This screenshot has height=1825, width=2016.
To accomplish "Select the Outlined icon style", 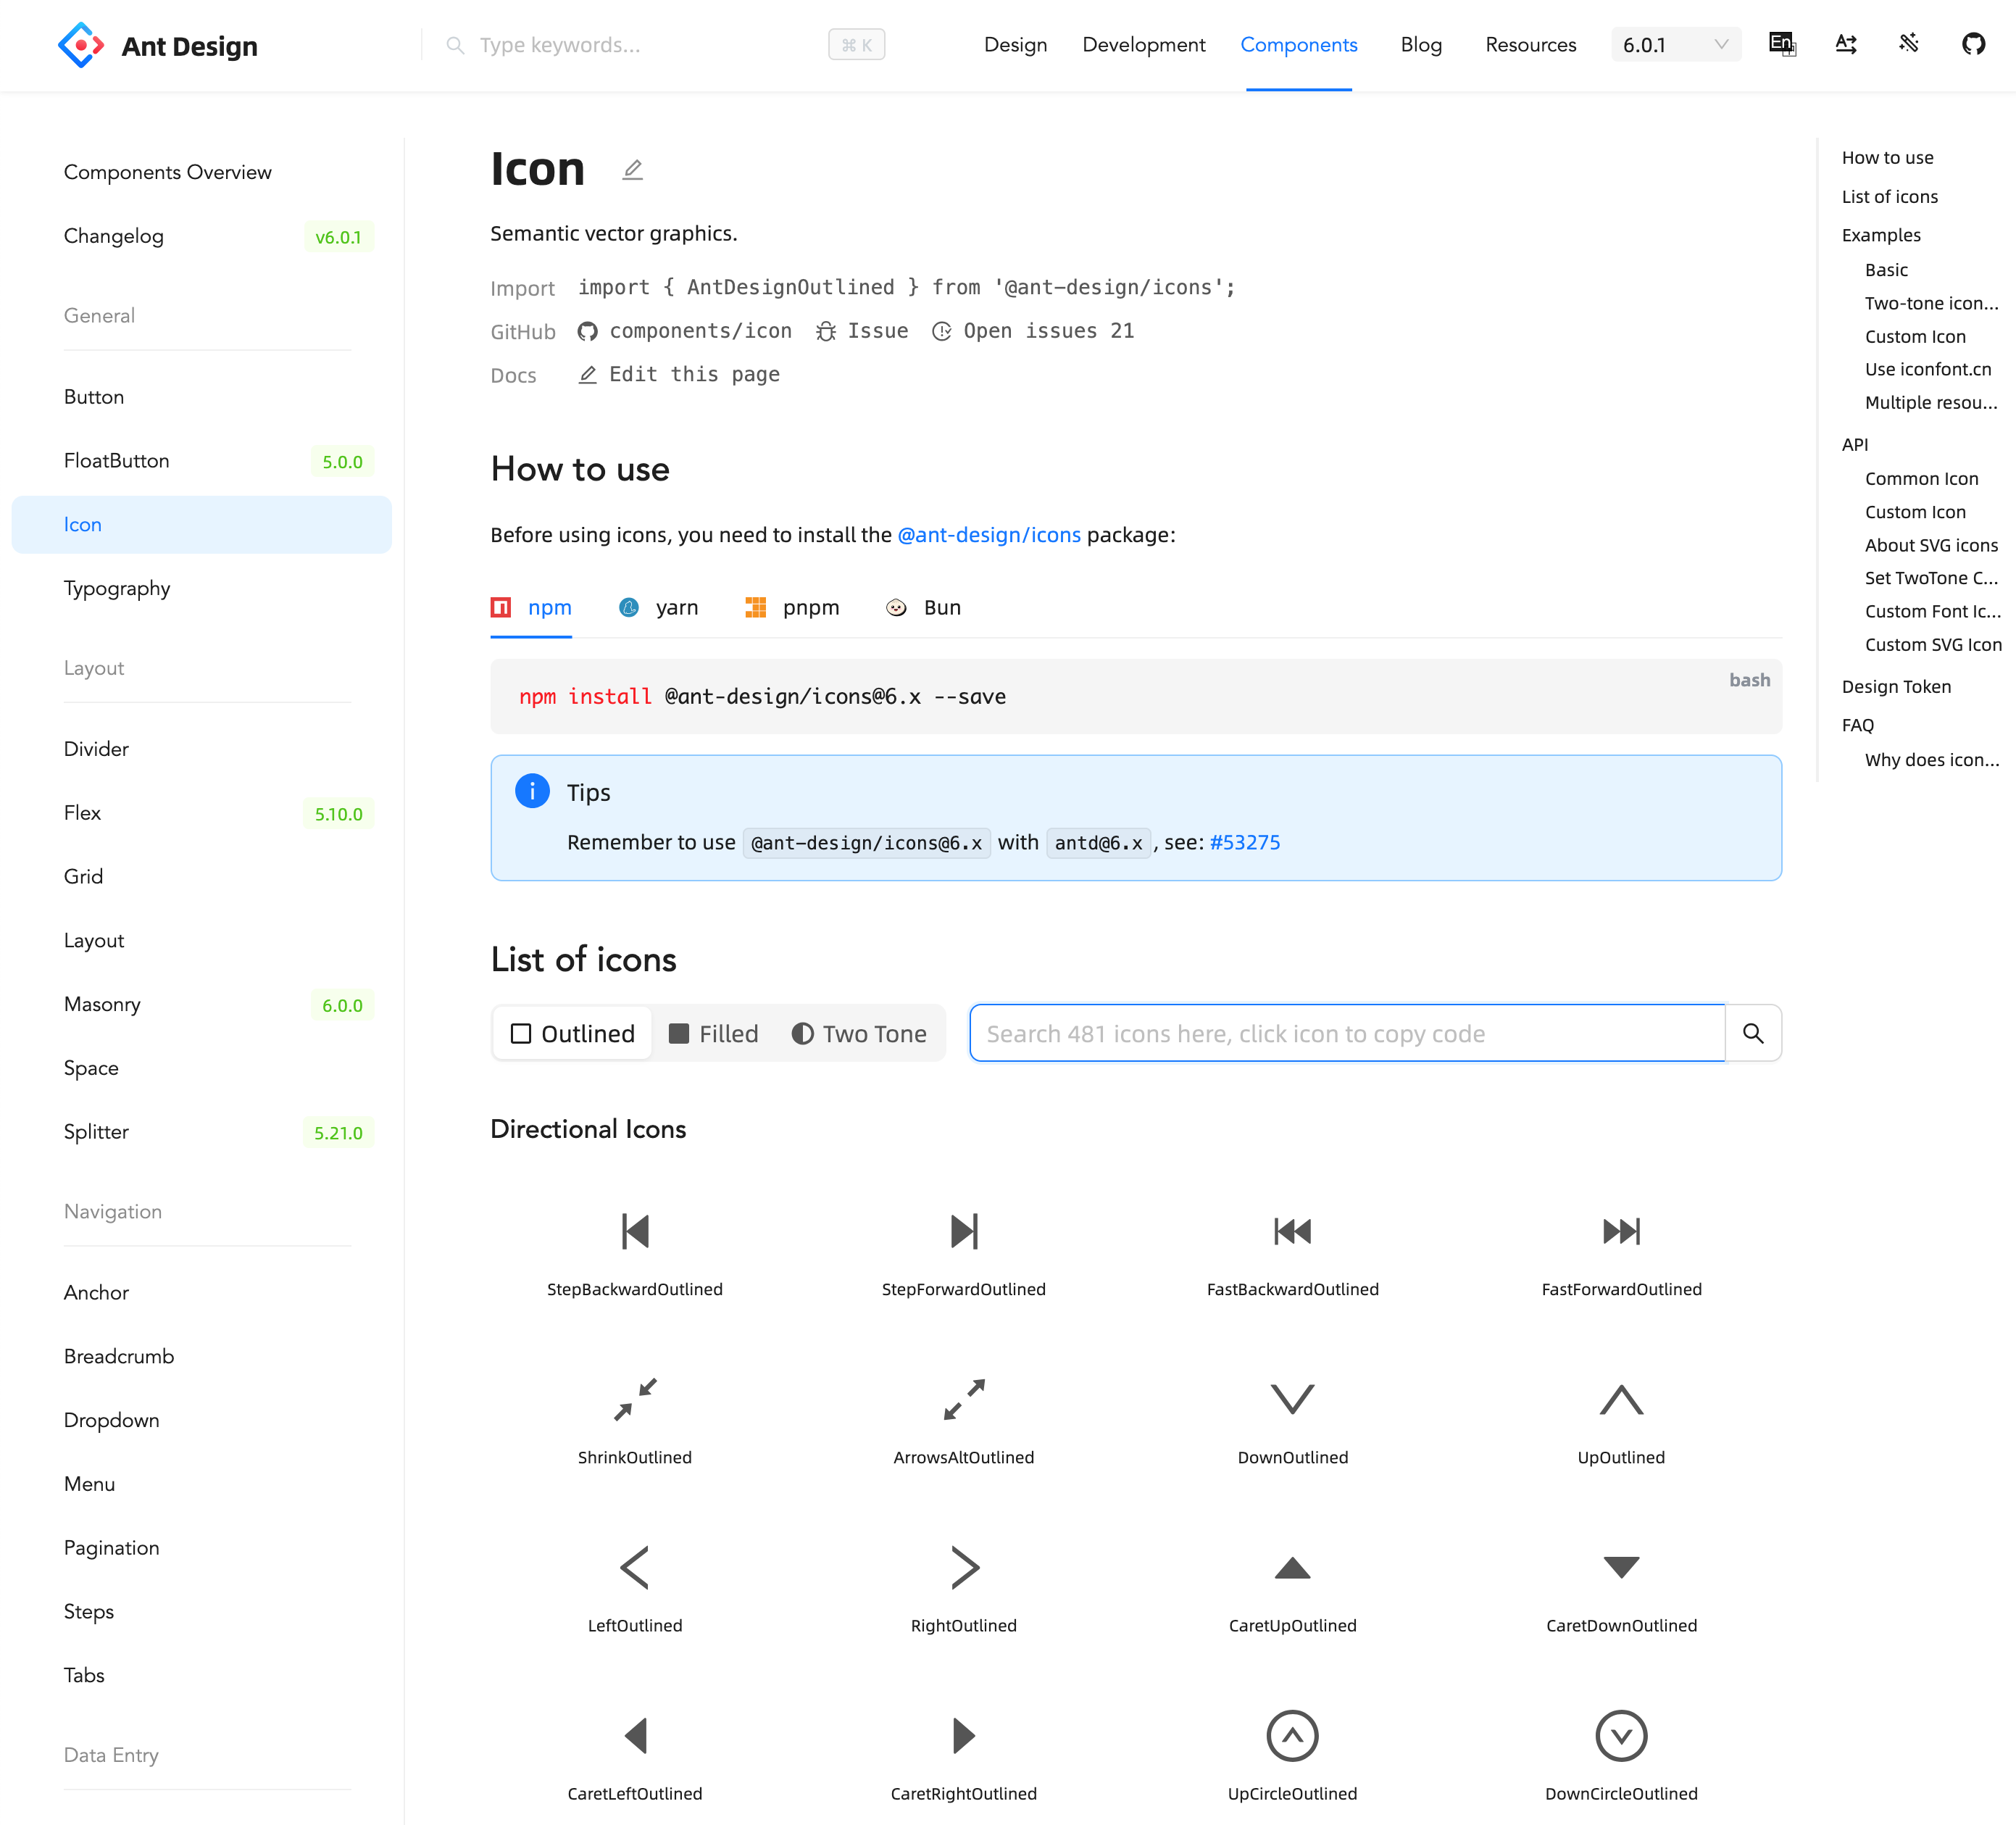I will tap(573, 1033).
